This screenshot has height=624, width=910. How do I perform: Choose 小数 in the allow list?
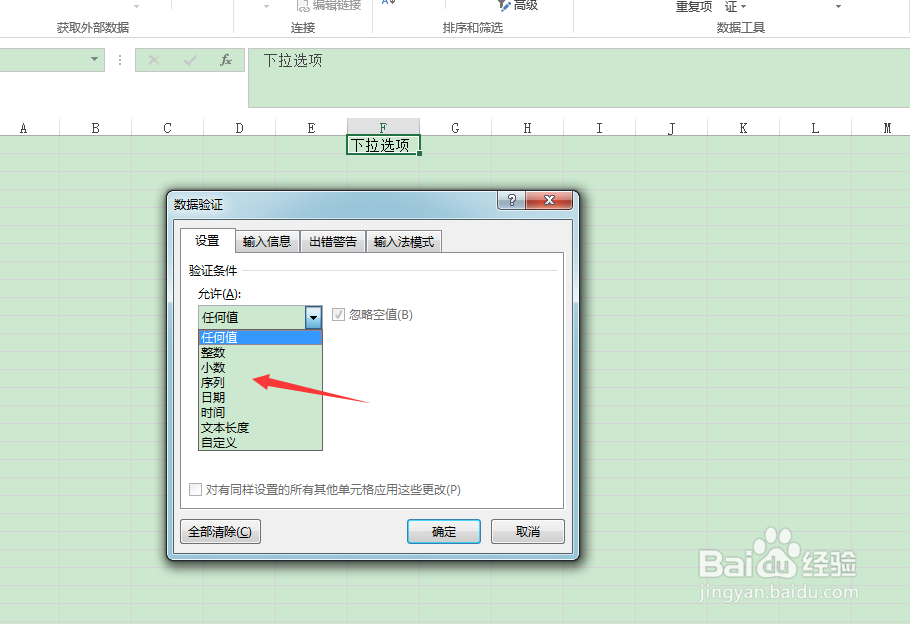(x=260, y=367)
